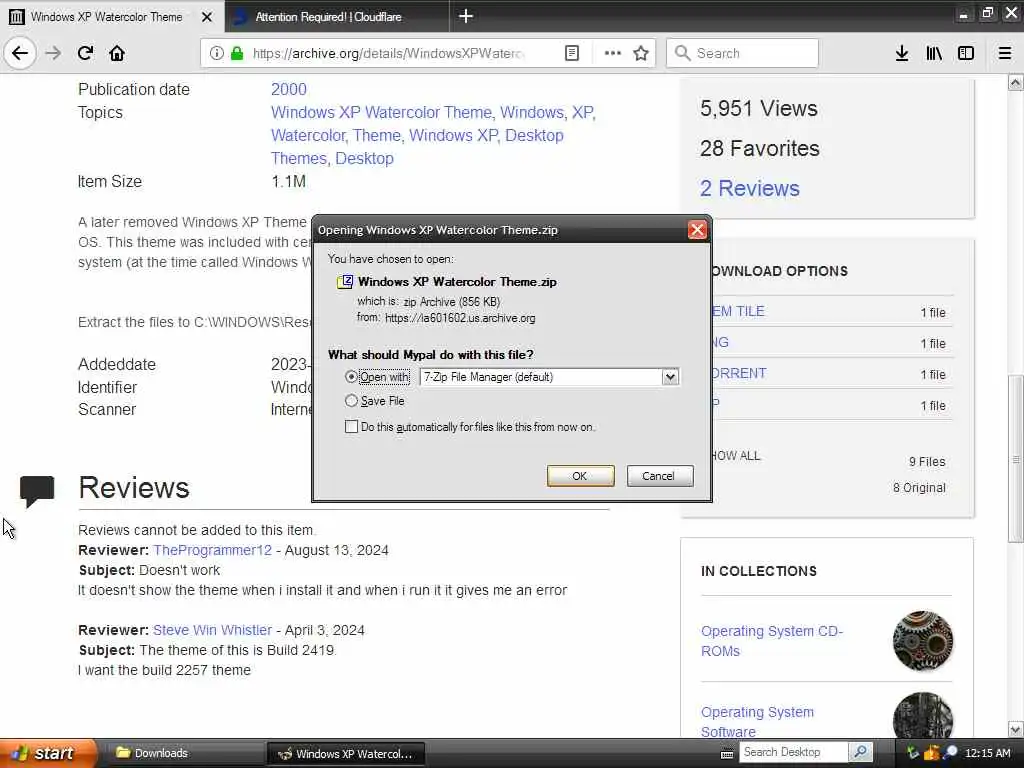Click the Reviews speech bubble icon

(37, 491)
